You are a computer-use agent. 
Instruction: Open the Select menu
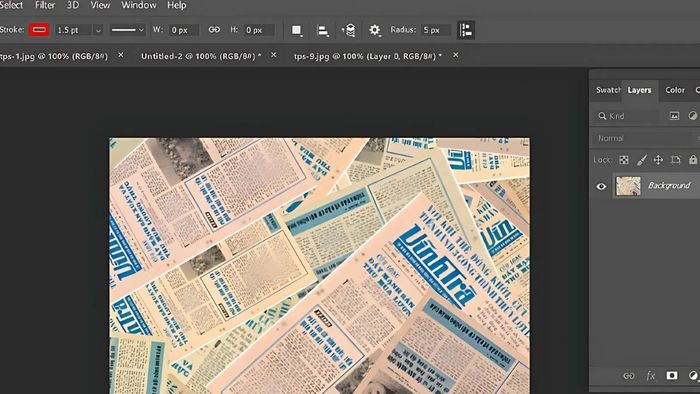click(x=11, y=5)
